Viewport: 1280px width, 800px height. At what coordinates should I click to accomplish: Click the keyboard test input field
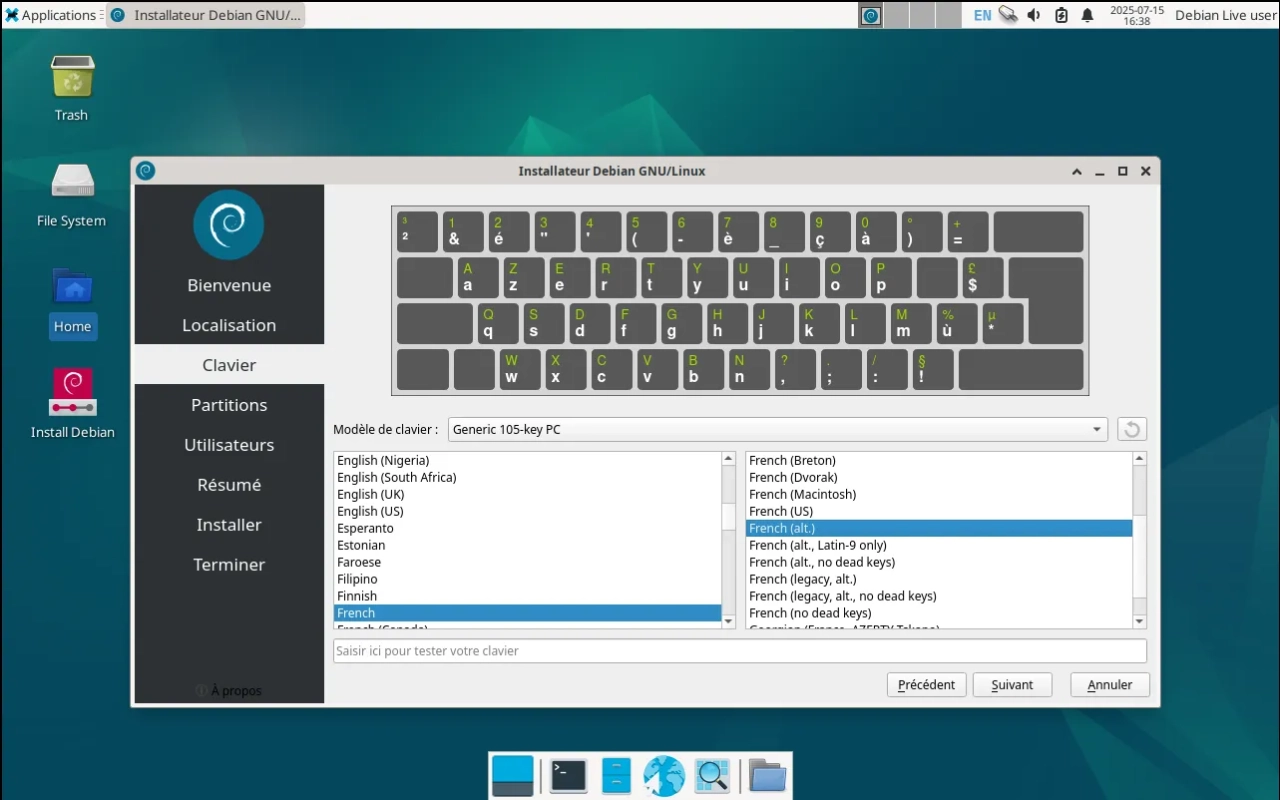[740, 650]
